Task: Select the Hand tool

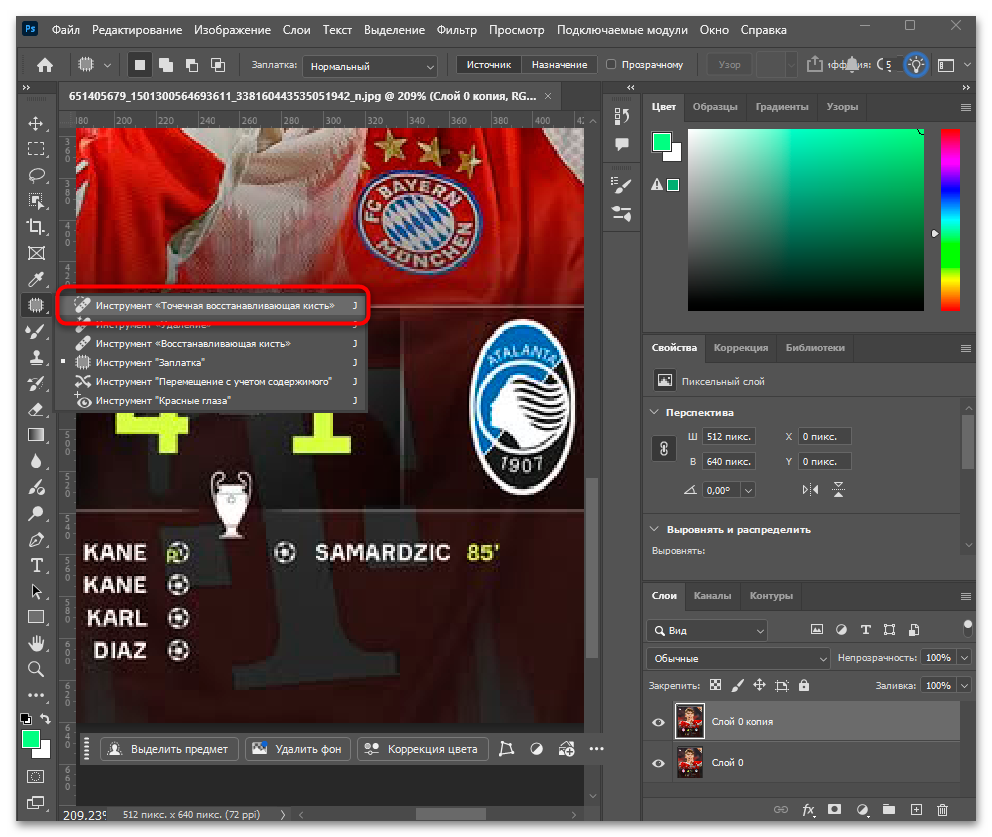Action: click(36, 643)
